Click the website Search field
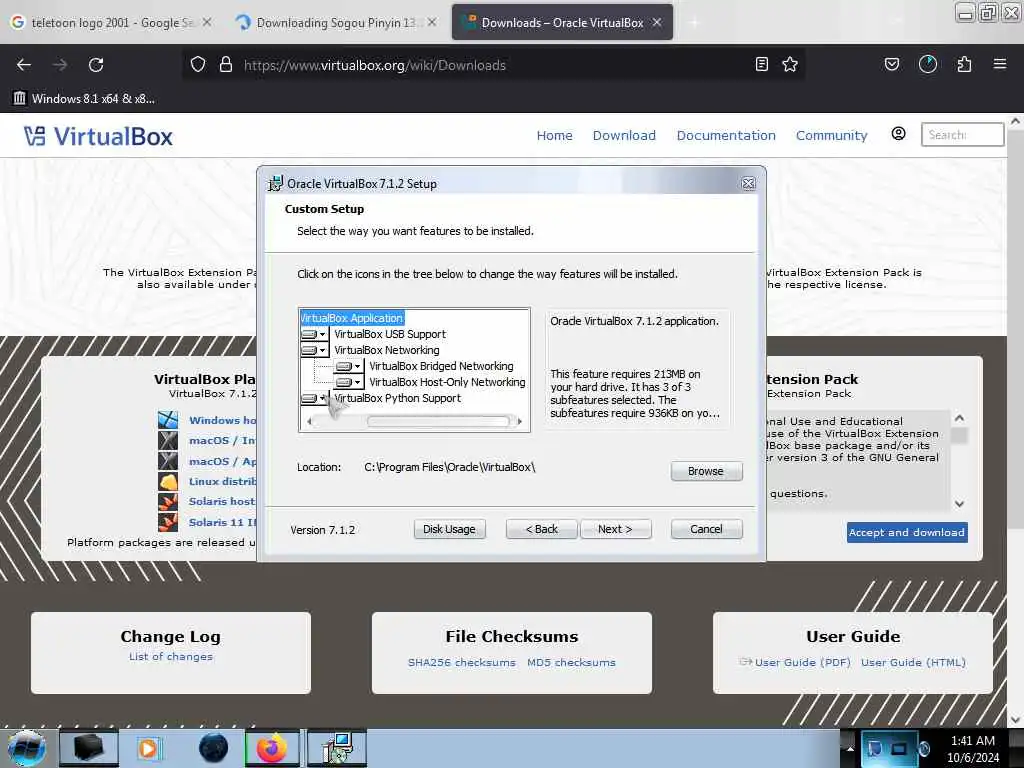The image size is (1024, 768). point(962,135)
